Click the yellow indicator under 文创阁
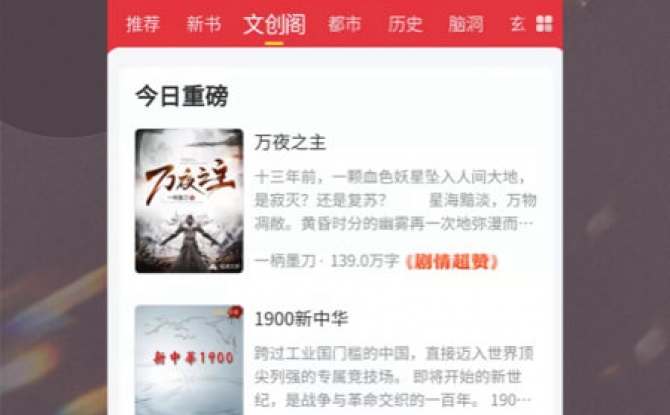 click(274, 43)
